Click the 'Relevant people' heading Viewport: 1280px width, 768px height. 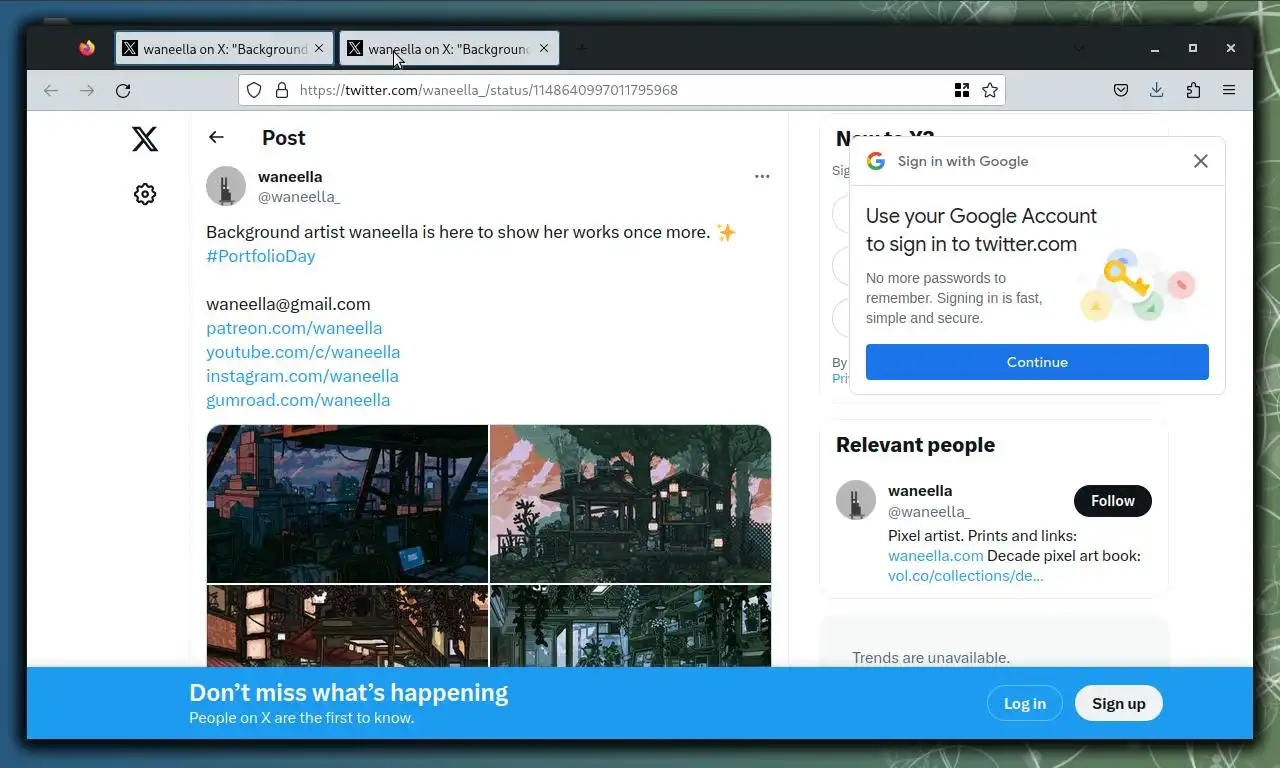(x=915, y=445)
